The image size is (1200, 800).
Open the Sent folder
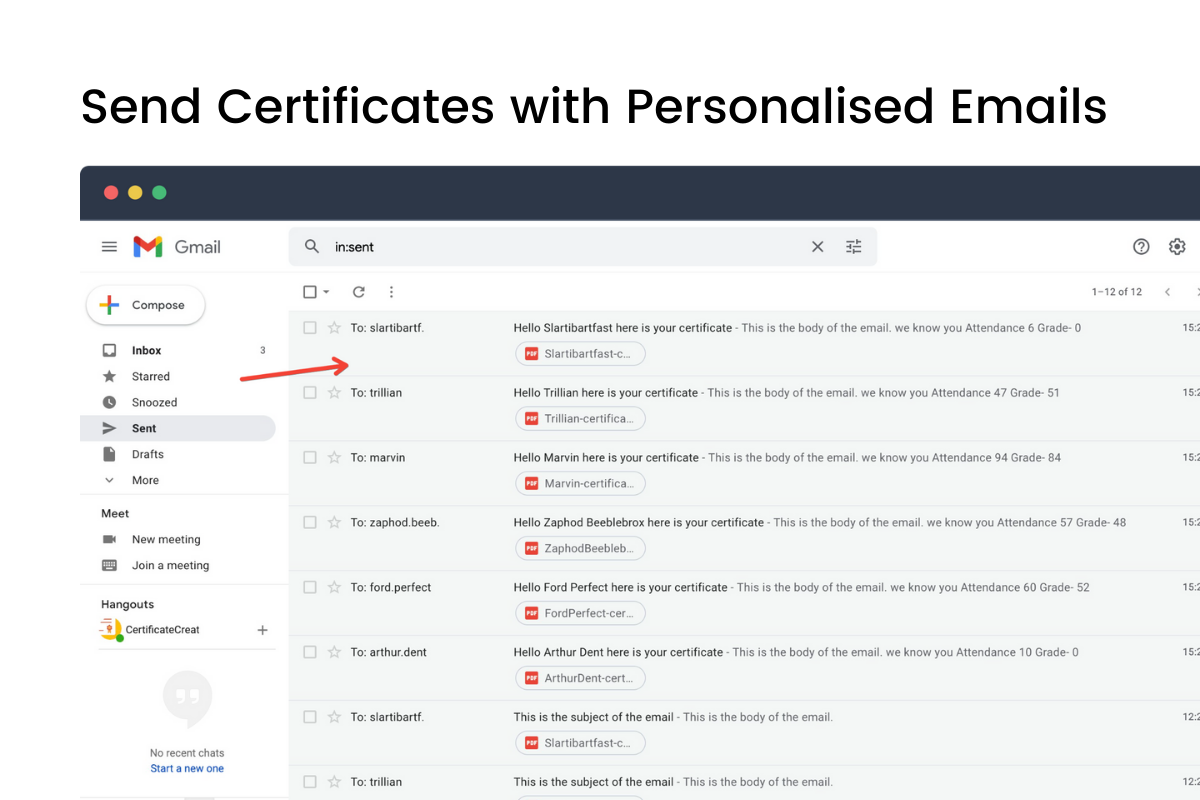(143, 428)
